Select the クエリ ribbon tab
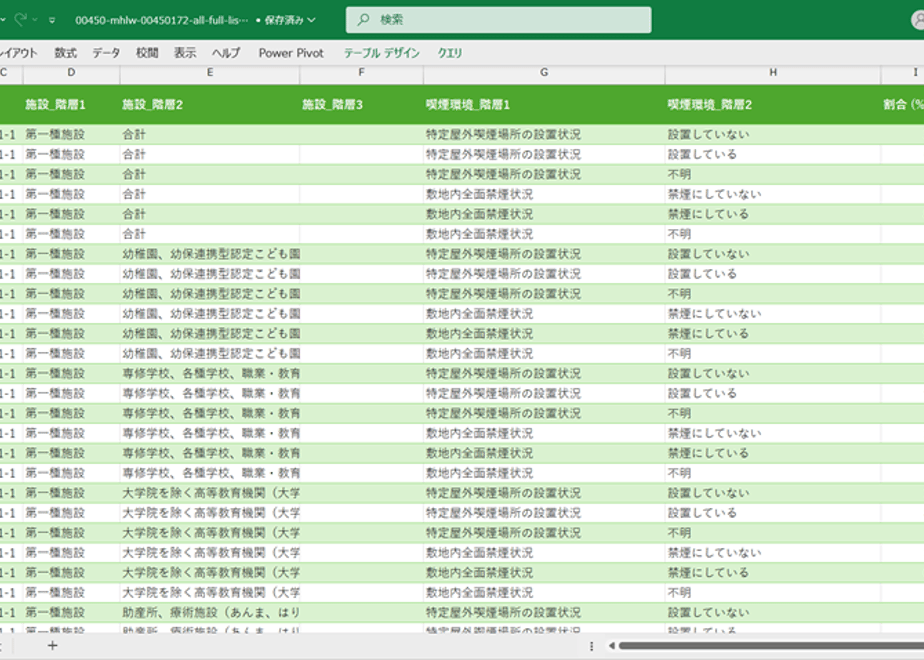924x660 pixels. (450, 53)
